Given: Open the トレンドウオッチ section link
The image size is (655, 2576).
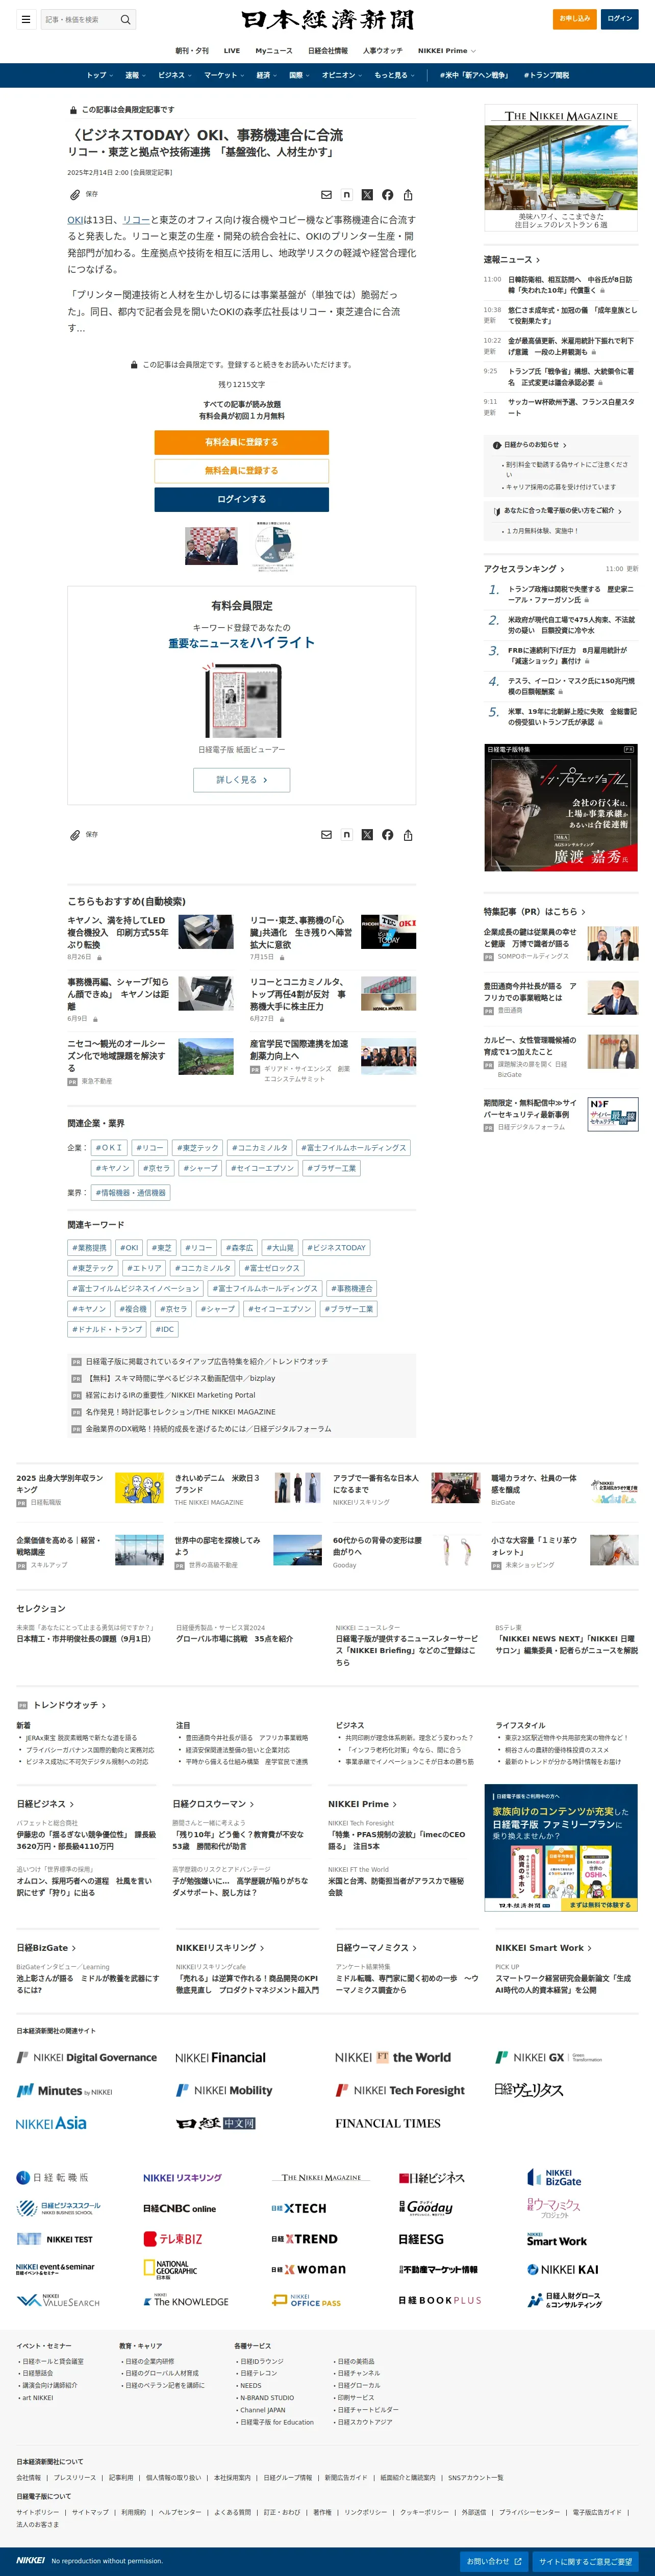Looking at the screenshot, I should pos(69,1705).
